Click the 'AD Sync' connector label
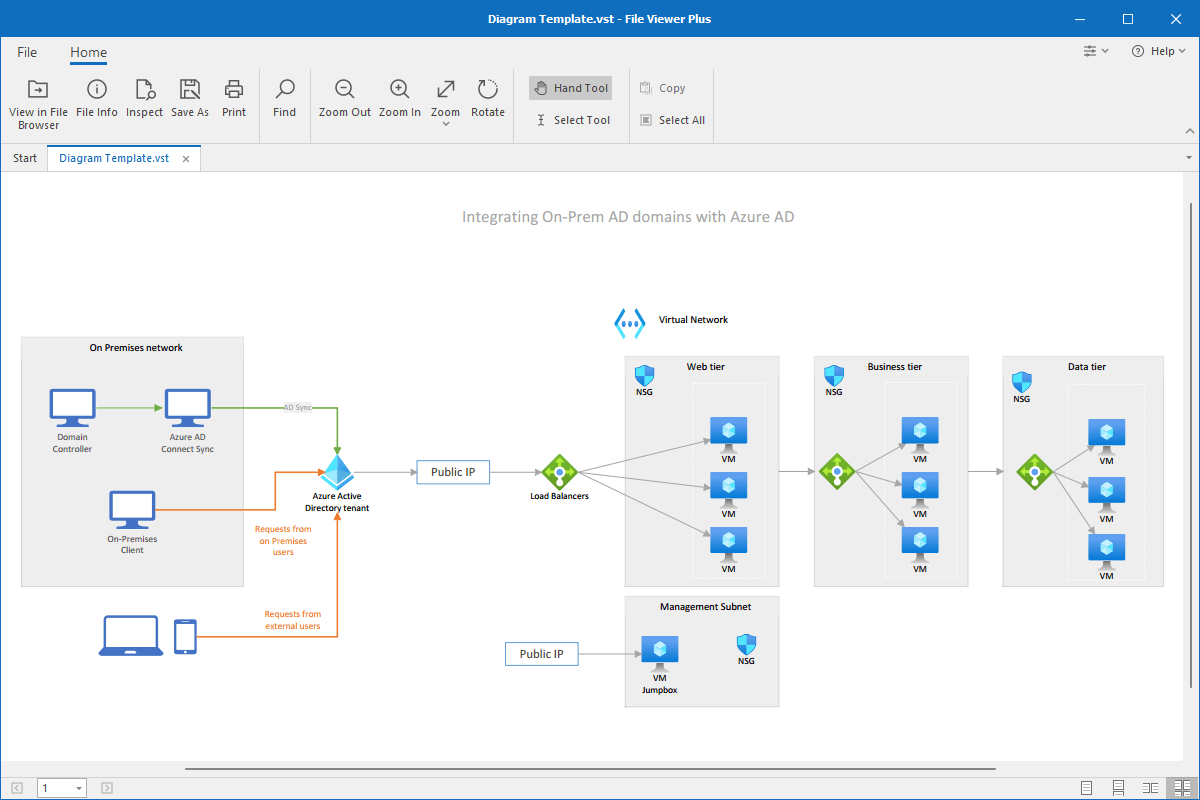The height and width of the screenshot is (800, 1200). 297,408
